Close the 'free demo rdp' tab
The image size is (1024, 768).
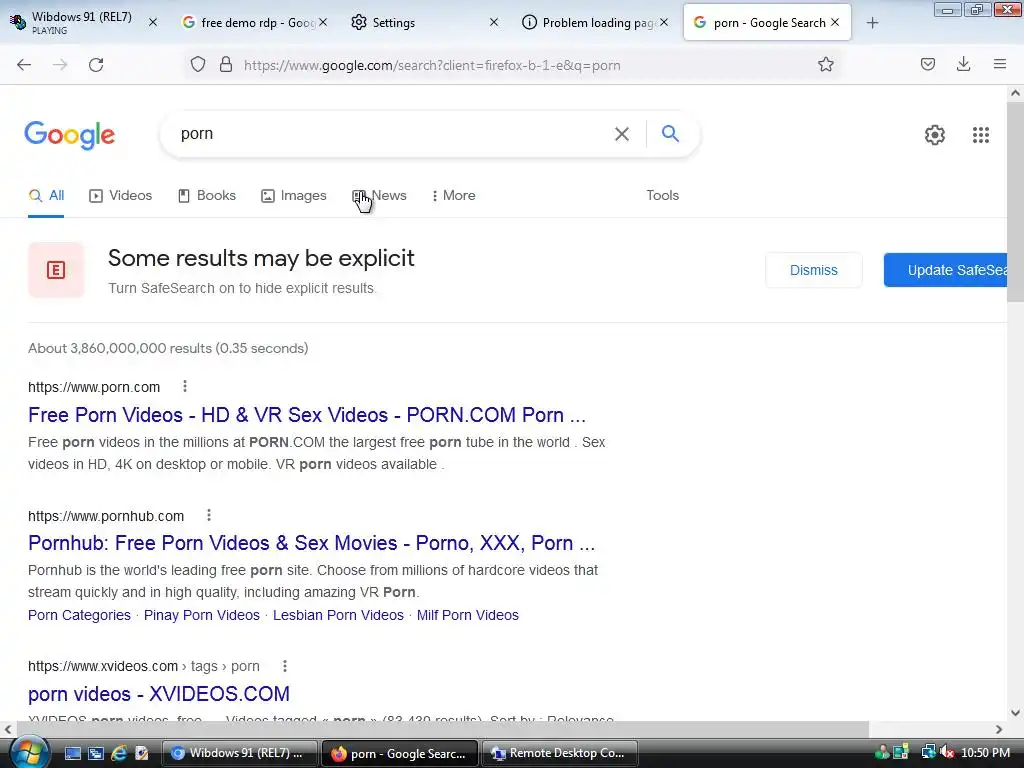pyautogui.click(x=323, y=22)
